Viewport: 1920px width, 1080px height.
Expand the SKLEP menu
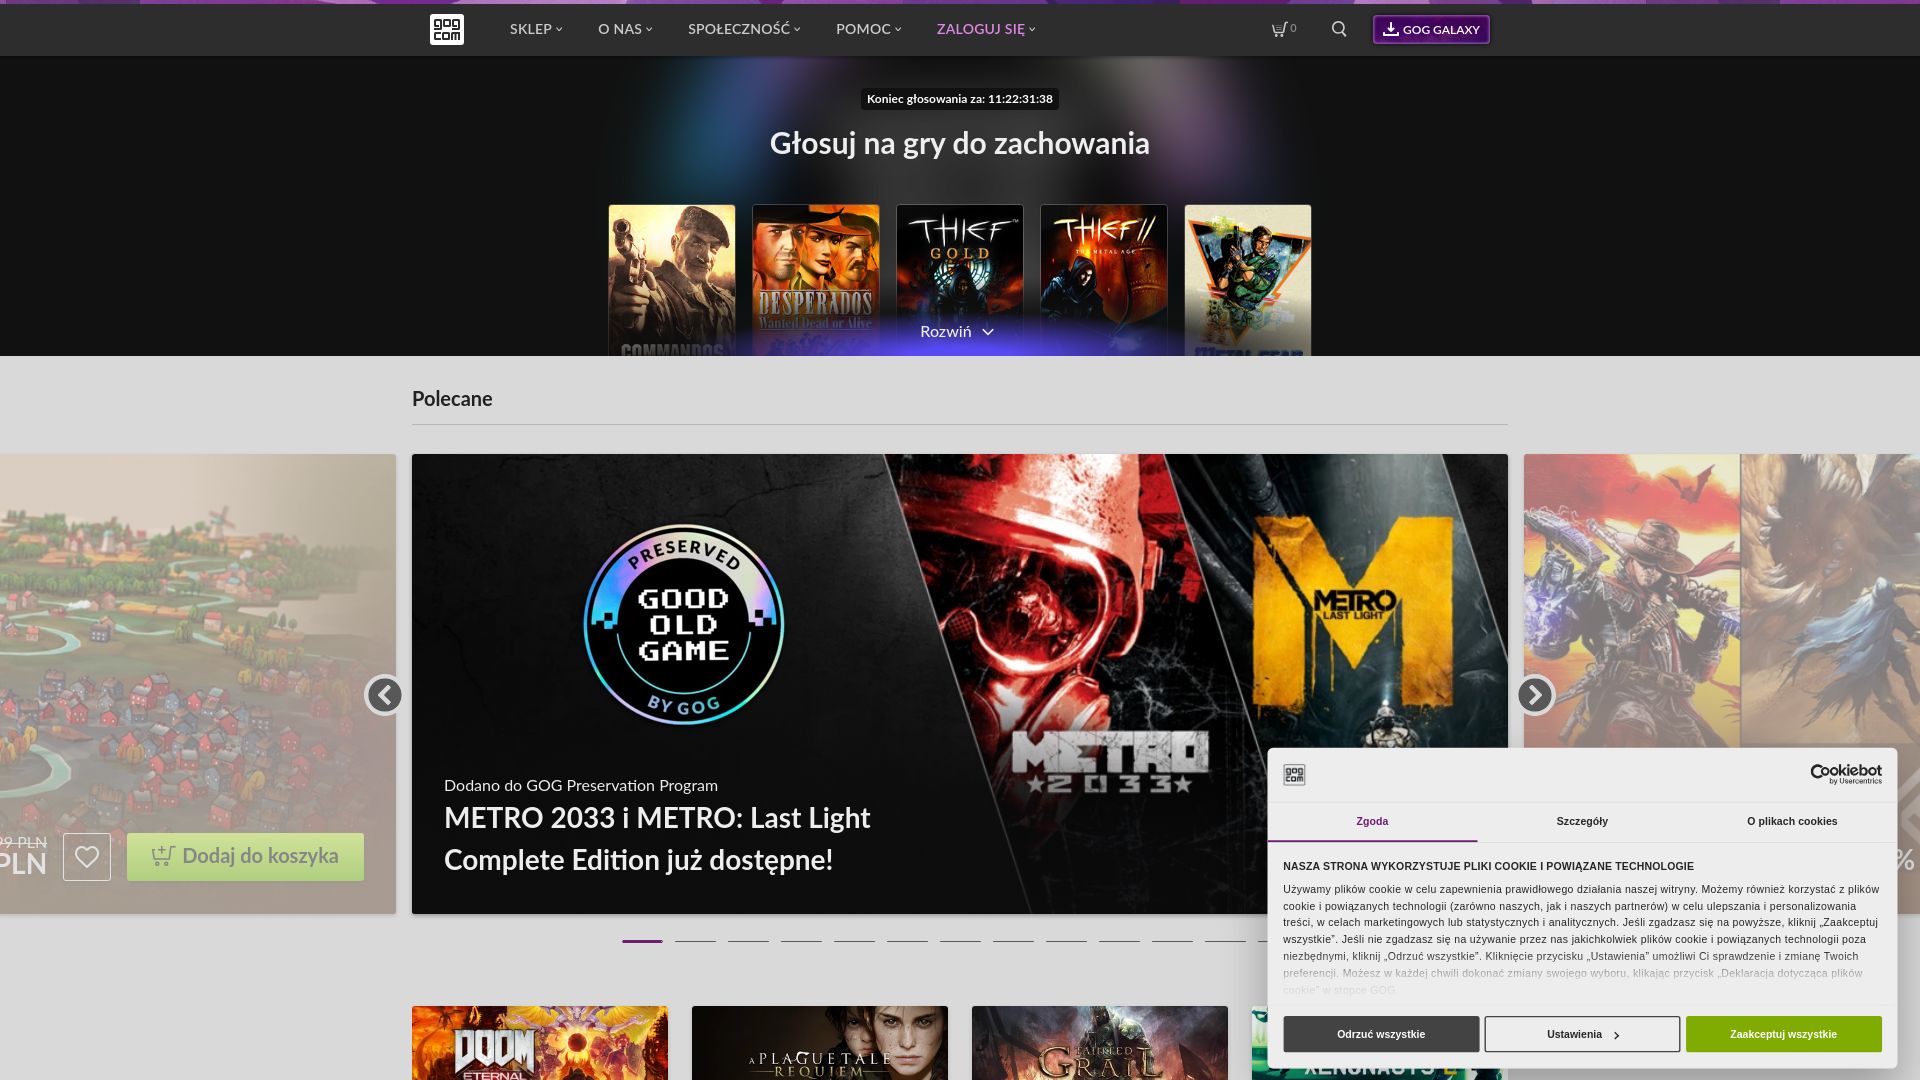coord(536,29)
